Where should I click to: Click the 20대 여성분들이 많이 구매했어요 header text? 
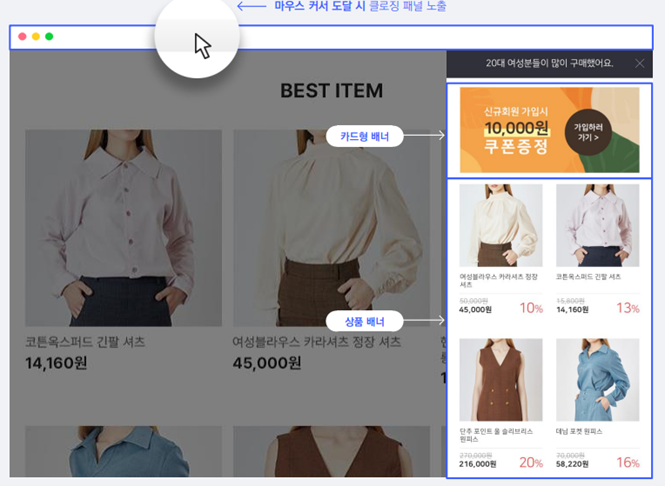click(x=550, y=64)
